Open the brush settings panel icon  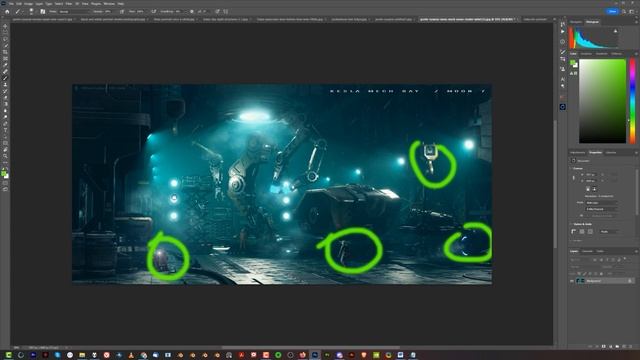tap(42, 11)
